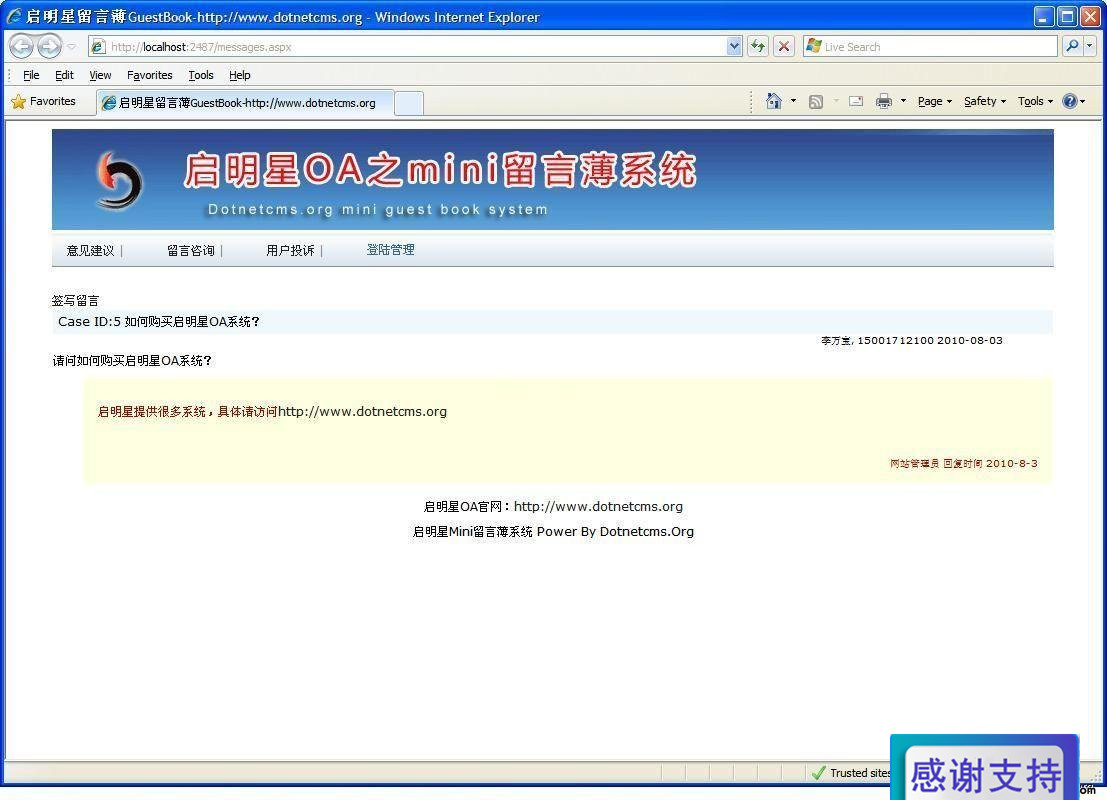Click the Print icon
The image size is (1107, 800).
(x=883, y=102)
